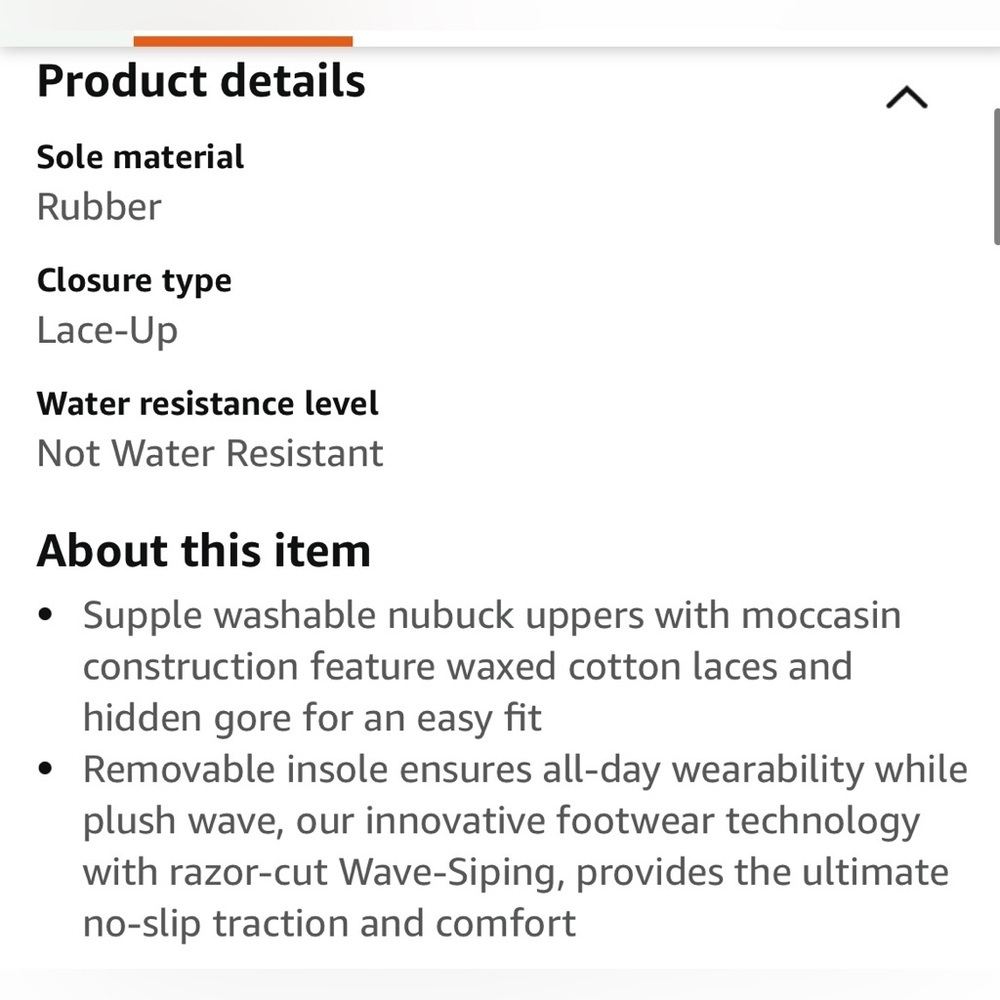
Task: Click the no-slip traction and comfort line
Action: pos(329,923)
